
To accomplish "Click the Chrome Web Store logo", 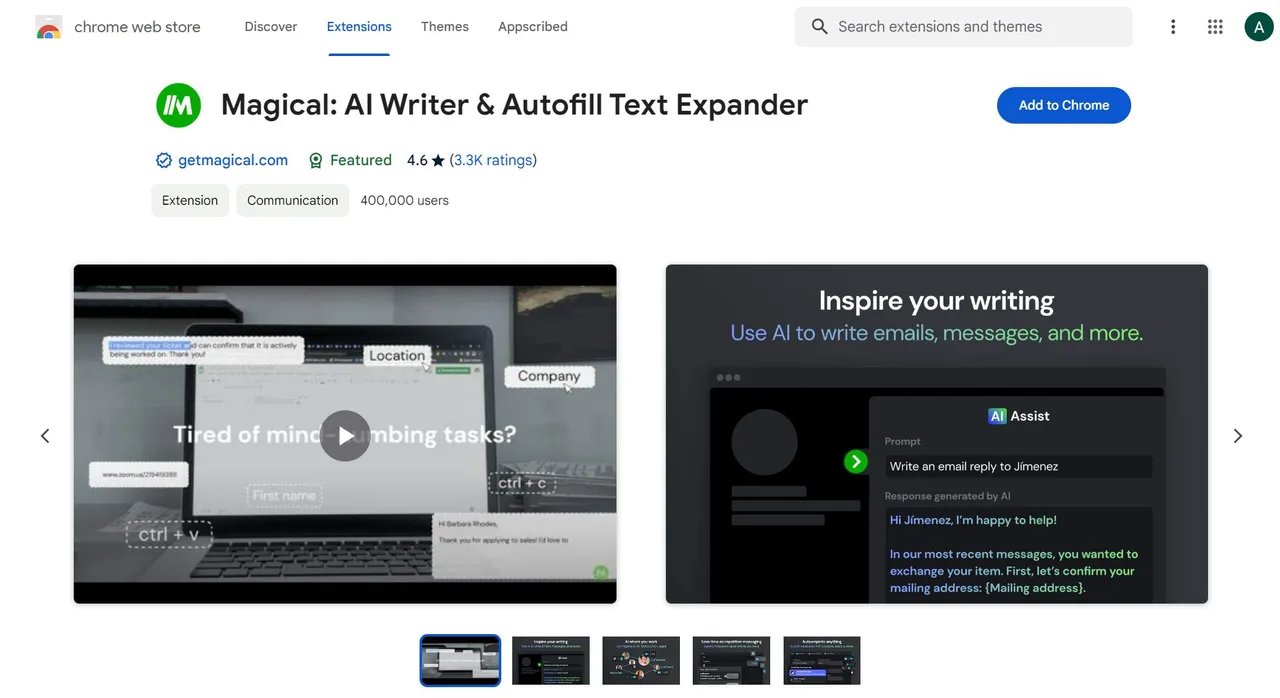I will pos(48,27).
